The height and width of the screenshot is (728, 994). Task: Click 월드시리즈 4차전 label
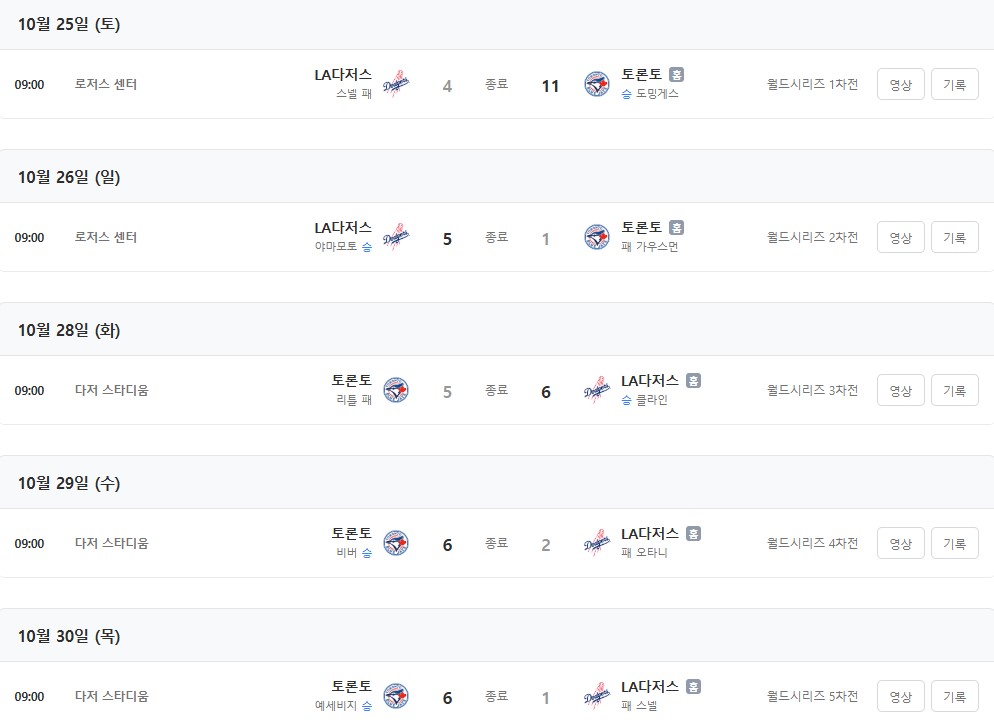click(x=812, y=543)
